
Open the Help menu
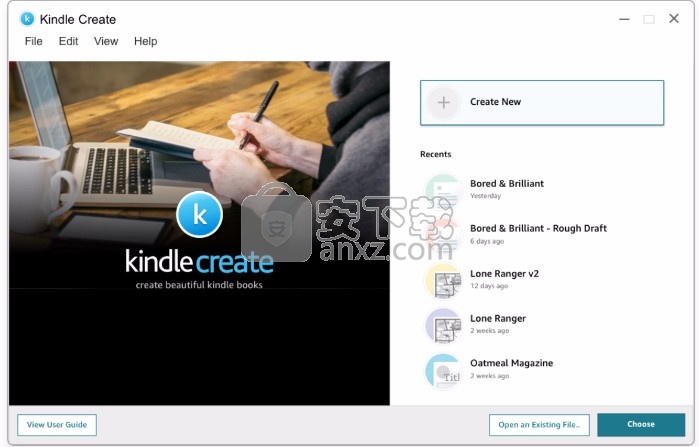click(145, 41)
